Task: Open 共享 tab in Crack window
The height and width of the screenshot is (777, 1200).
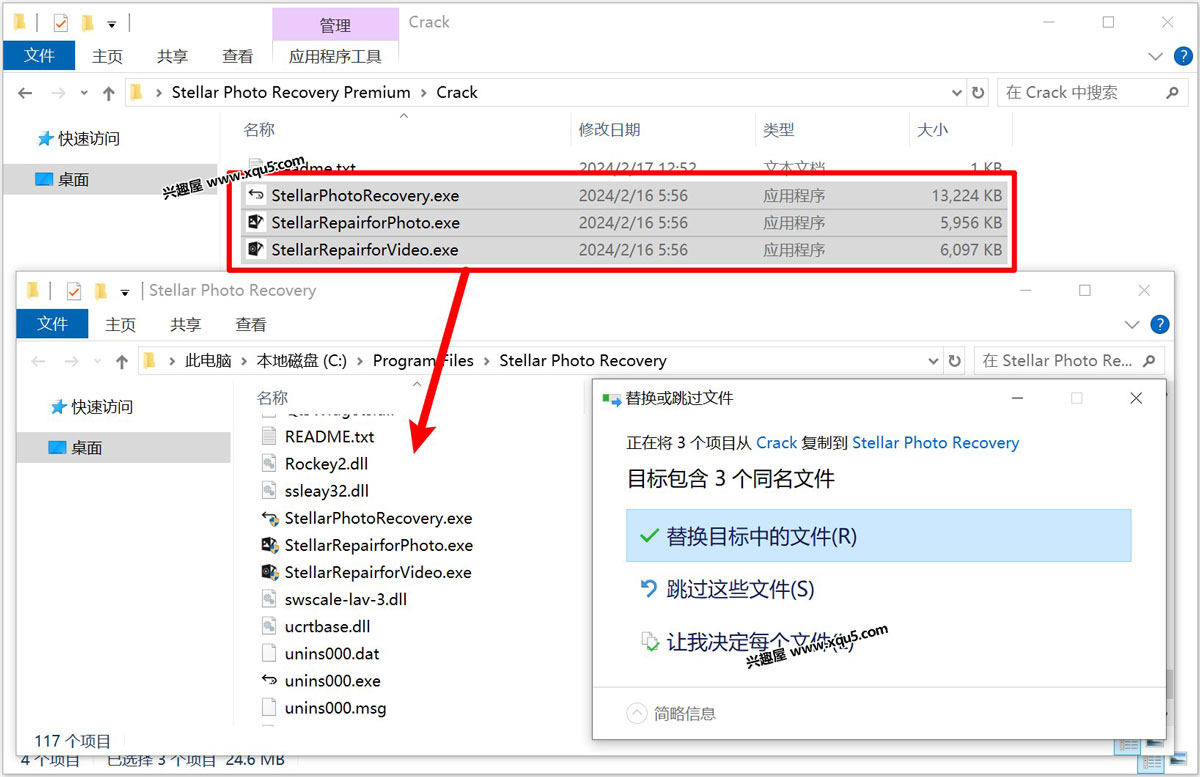Action: [x=172, y=56]
